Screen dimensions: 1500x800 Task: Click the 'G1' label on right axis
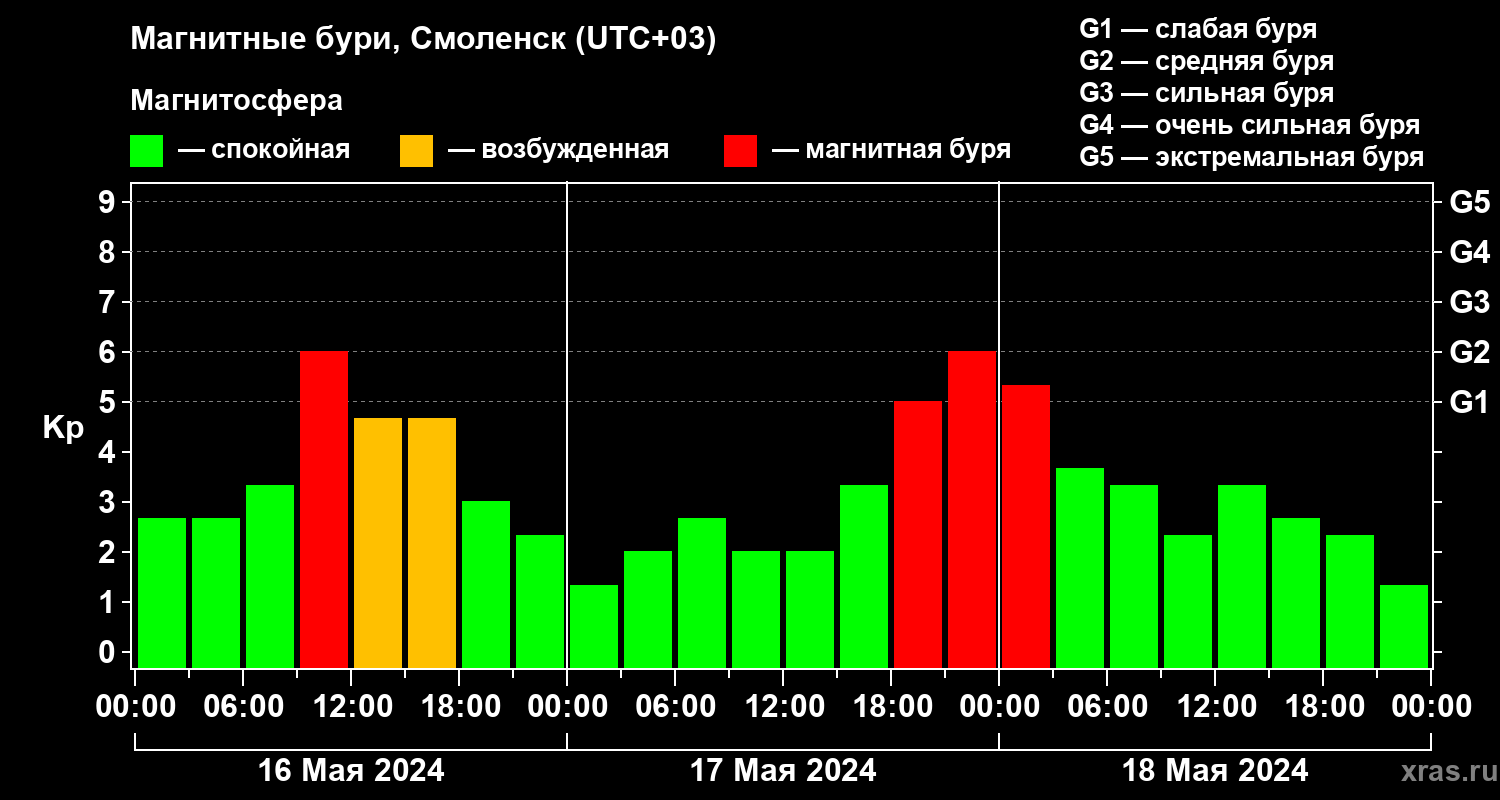pyautogui.click(x=1469, y=402)
